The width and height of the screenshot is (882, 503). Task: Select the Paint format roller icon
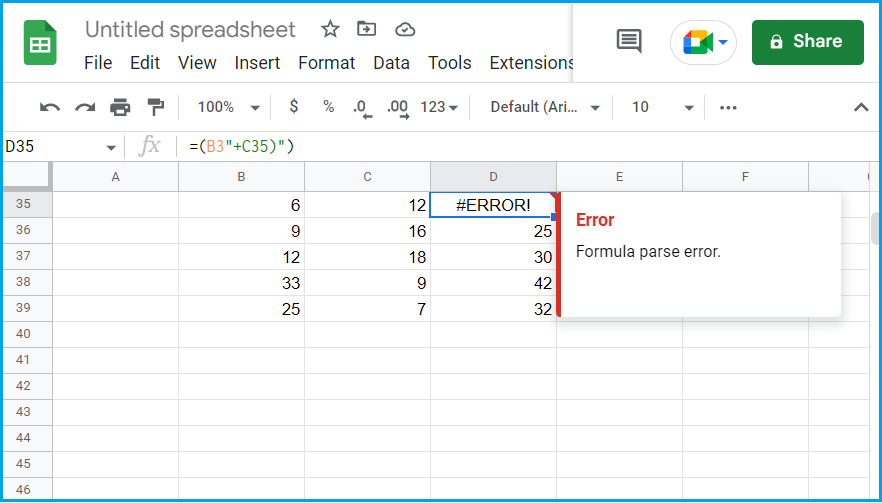pos(155,107)
